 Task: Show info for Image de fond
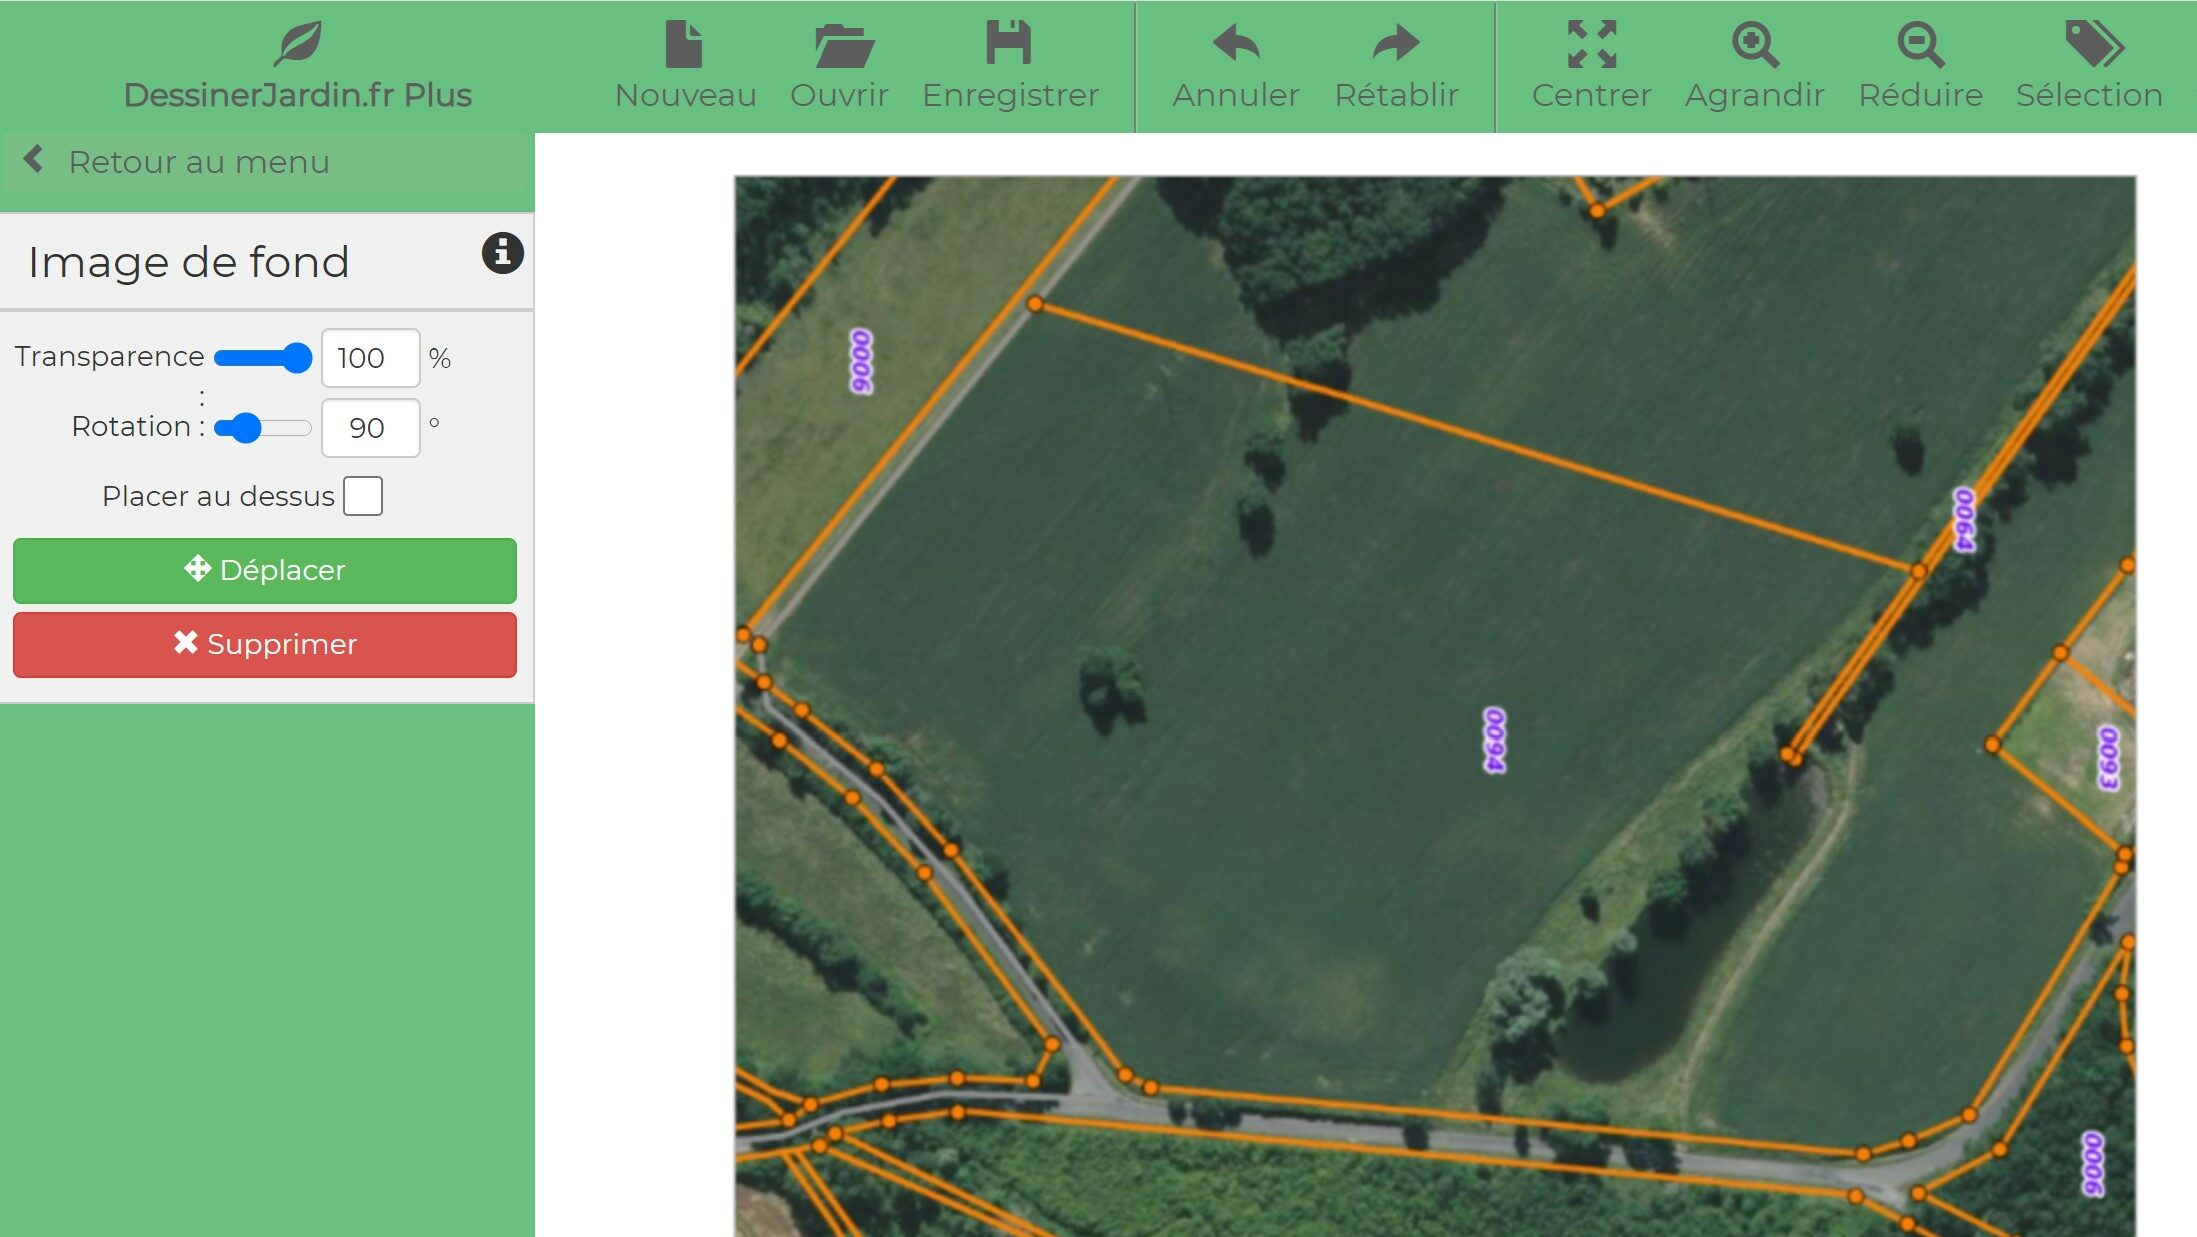click(502, 253)
